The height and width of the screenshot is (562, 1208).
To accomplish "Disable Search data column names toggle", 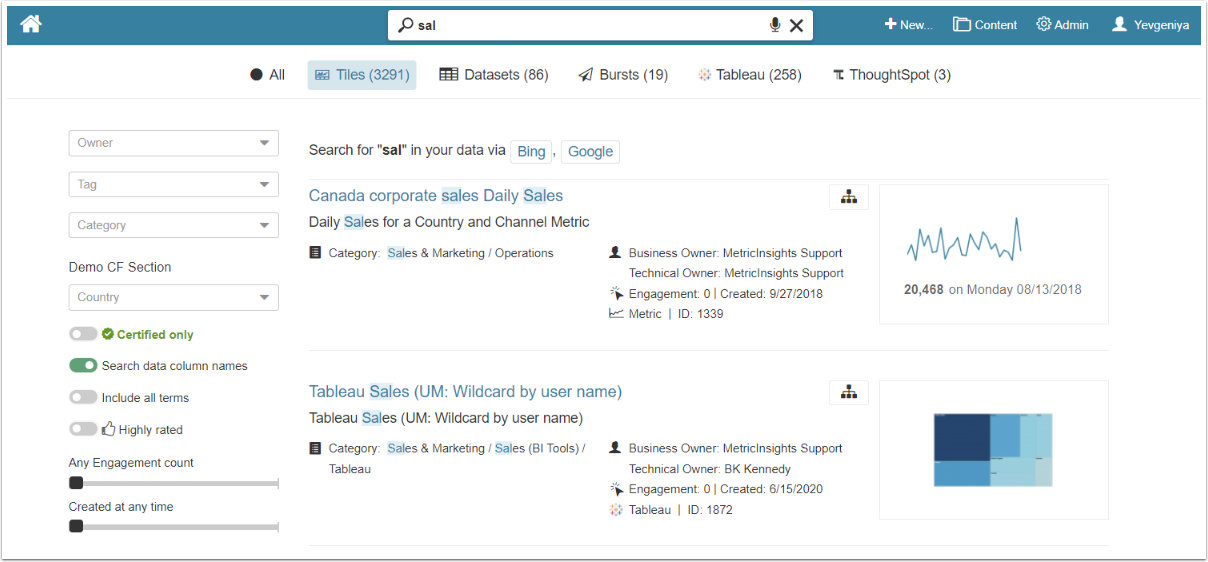I will point(83,366).
